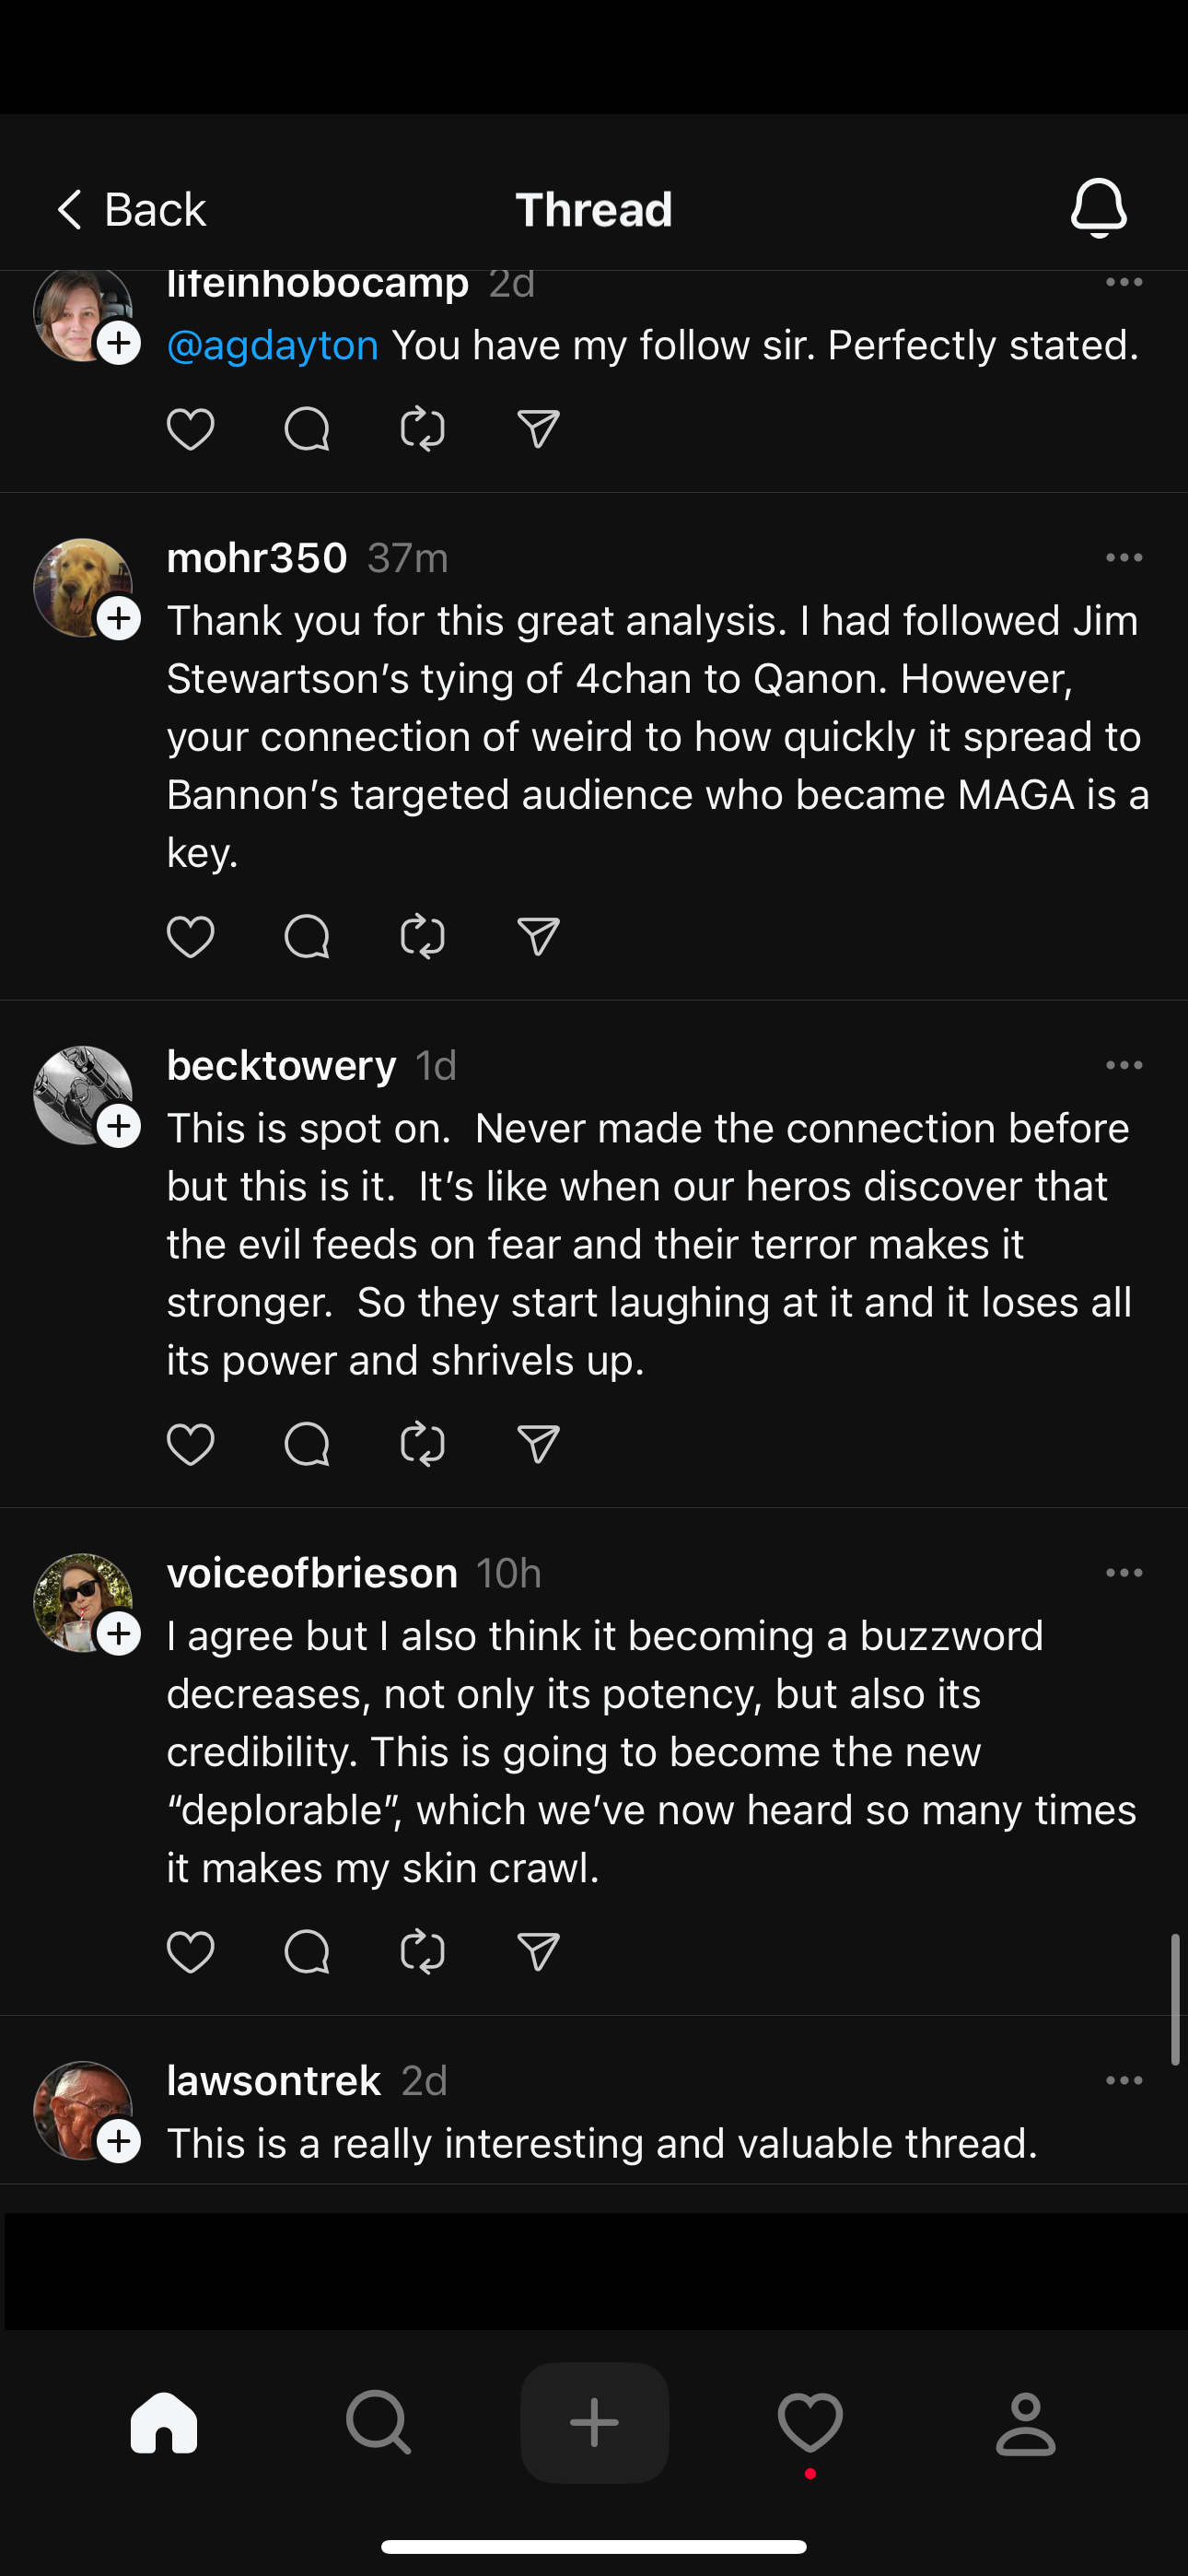This screenshot has height=2576, width=1188.
Task: Tap the notification bell icon
Action: click(x=1098, y=208)
